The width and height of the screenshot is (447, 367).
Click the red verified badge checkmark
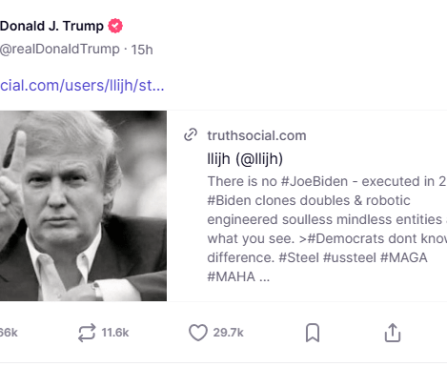pos(115,26)
